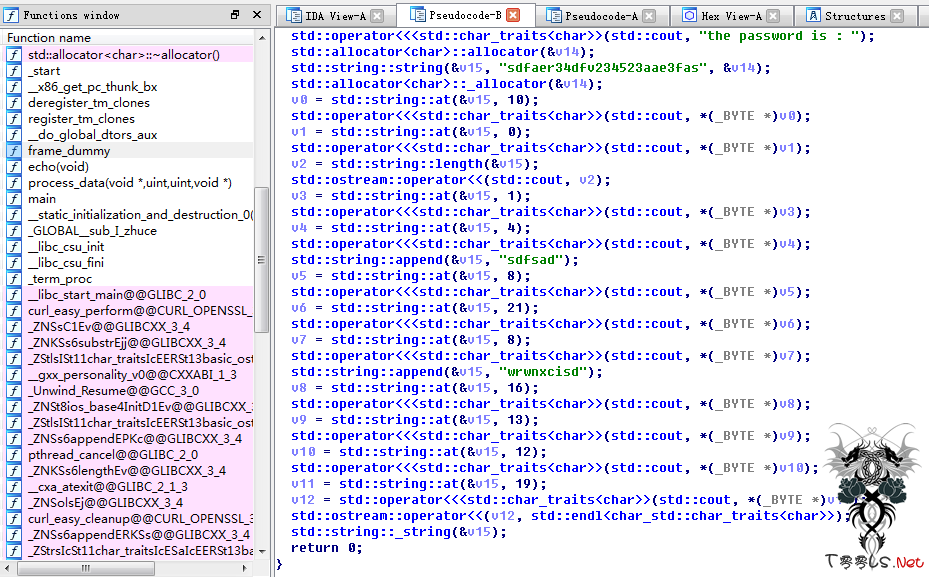Click the function icon beside frame_dummy
This screenshot has height=577, width=929.
[14, 150]
